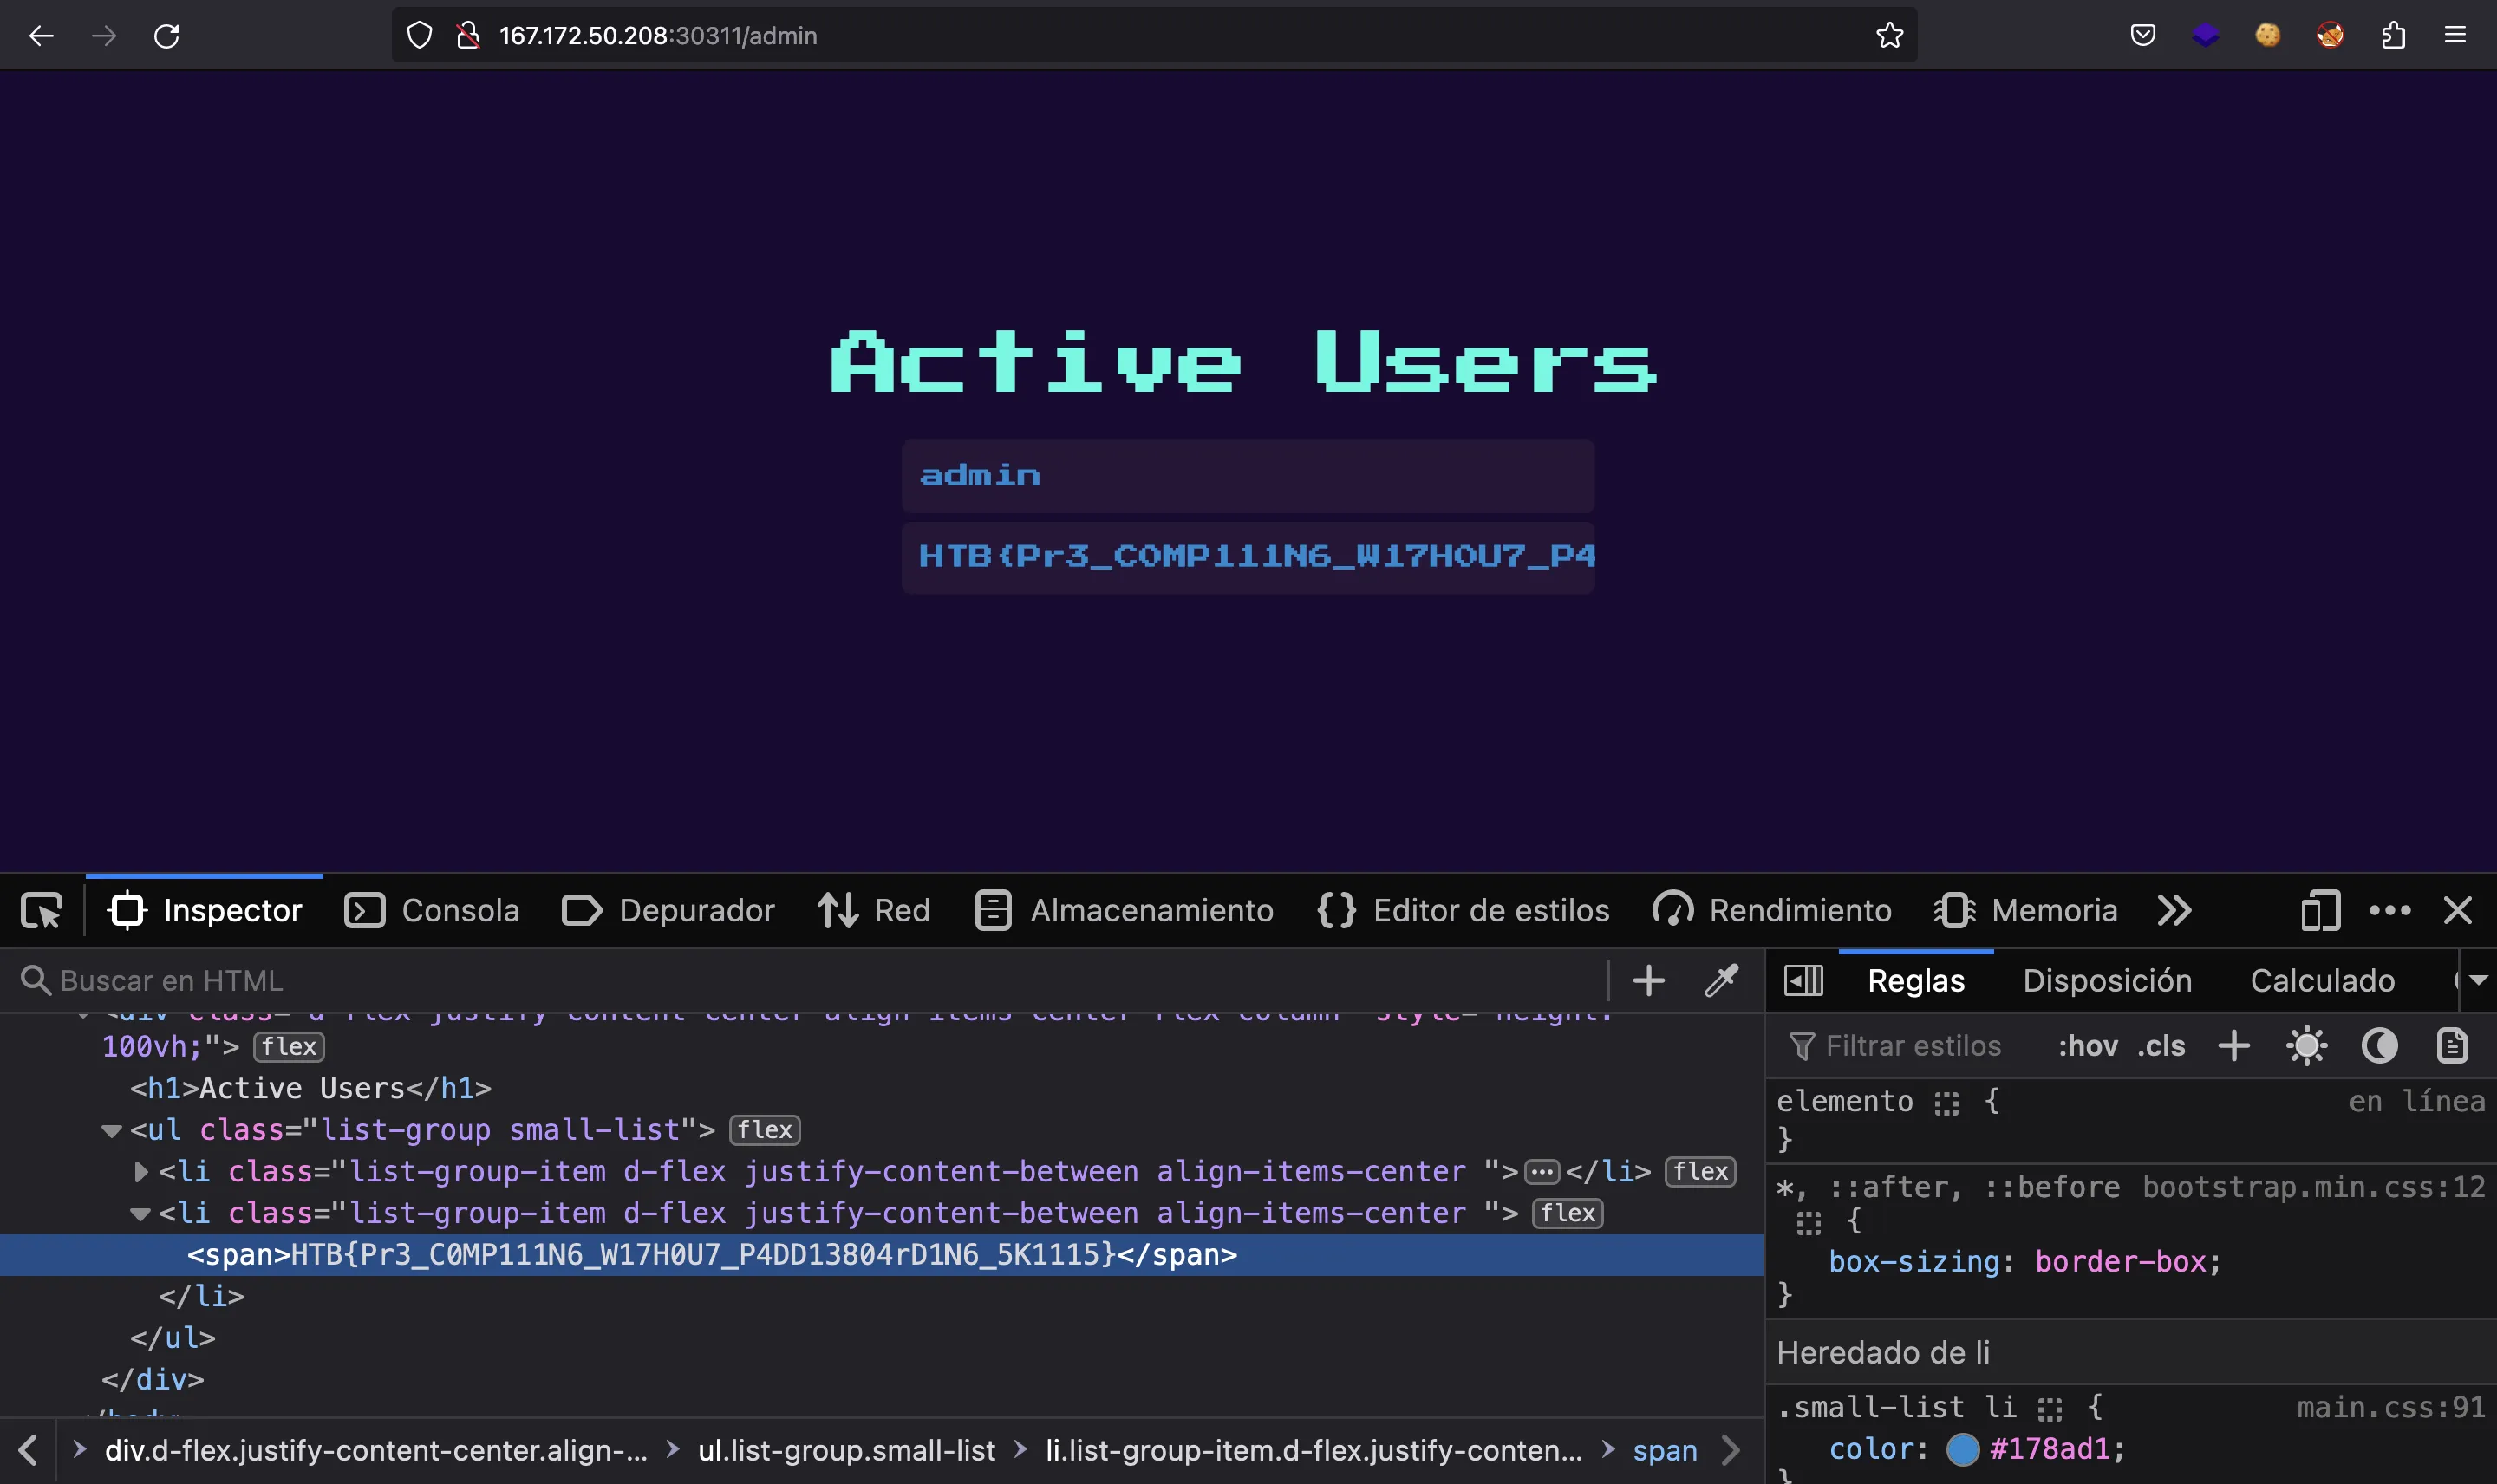
Task: Select the Reglas sidebar tab
Action: point(1916,981)
